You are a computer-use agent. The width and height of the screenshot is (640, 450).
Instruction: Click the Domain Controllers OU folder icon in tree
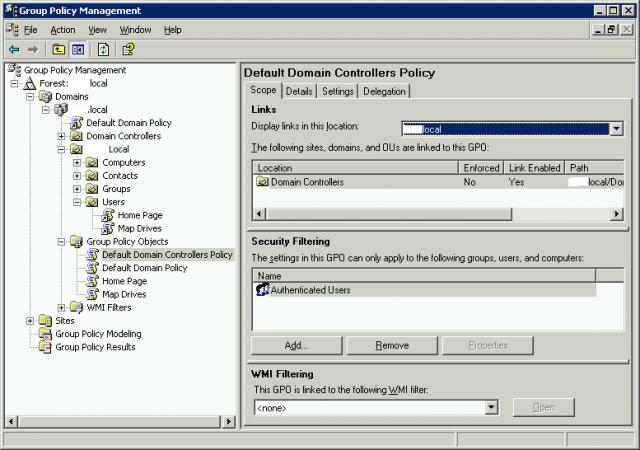[x=76, y=136]
